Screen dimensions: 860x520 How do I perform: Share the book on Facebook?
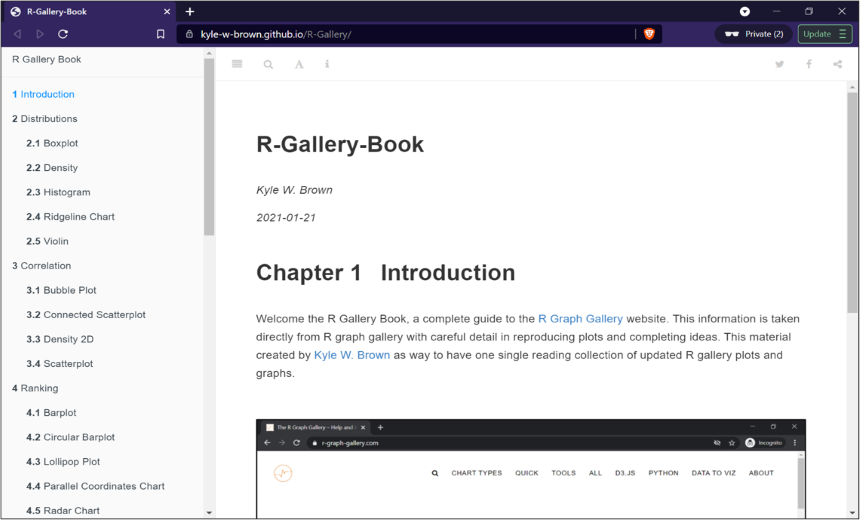(x=809, y=64)
